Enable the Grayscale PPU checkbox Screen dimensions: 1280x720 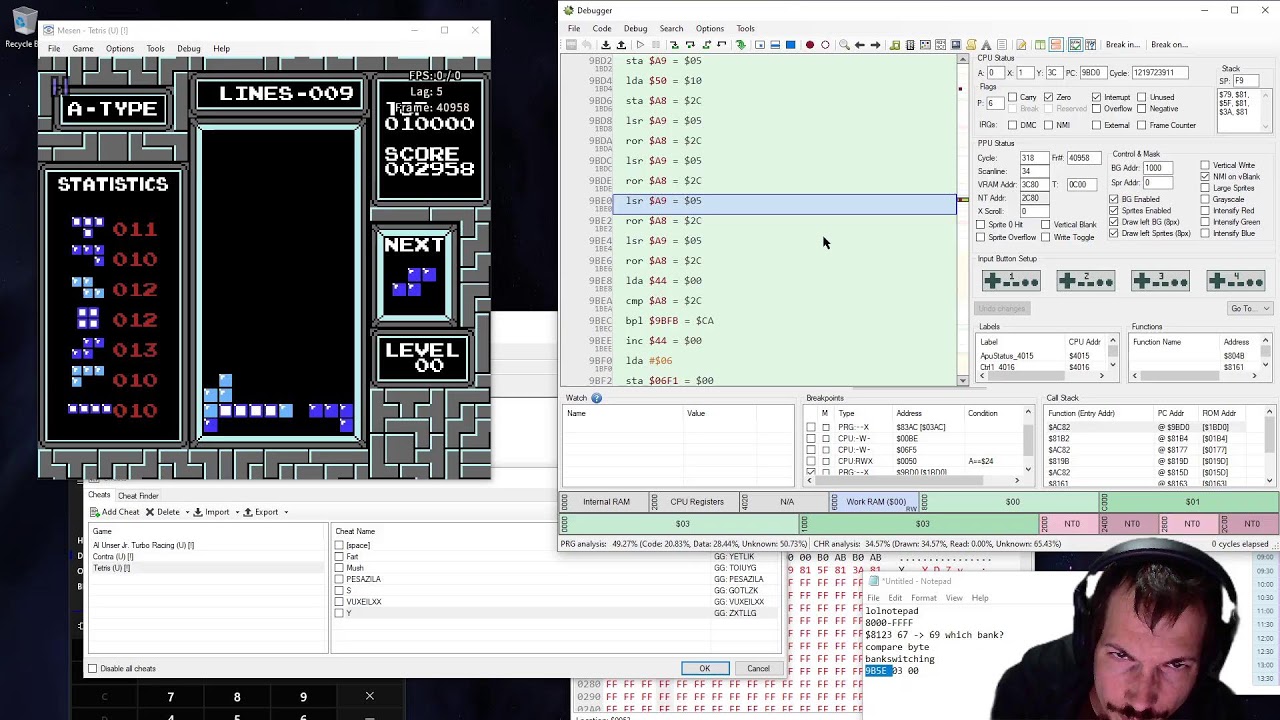1205,199
